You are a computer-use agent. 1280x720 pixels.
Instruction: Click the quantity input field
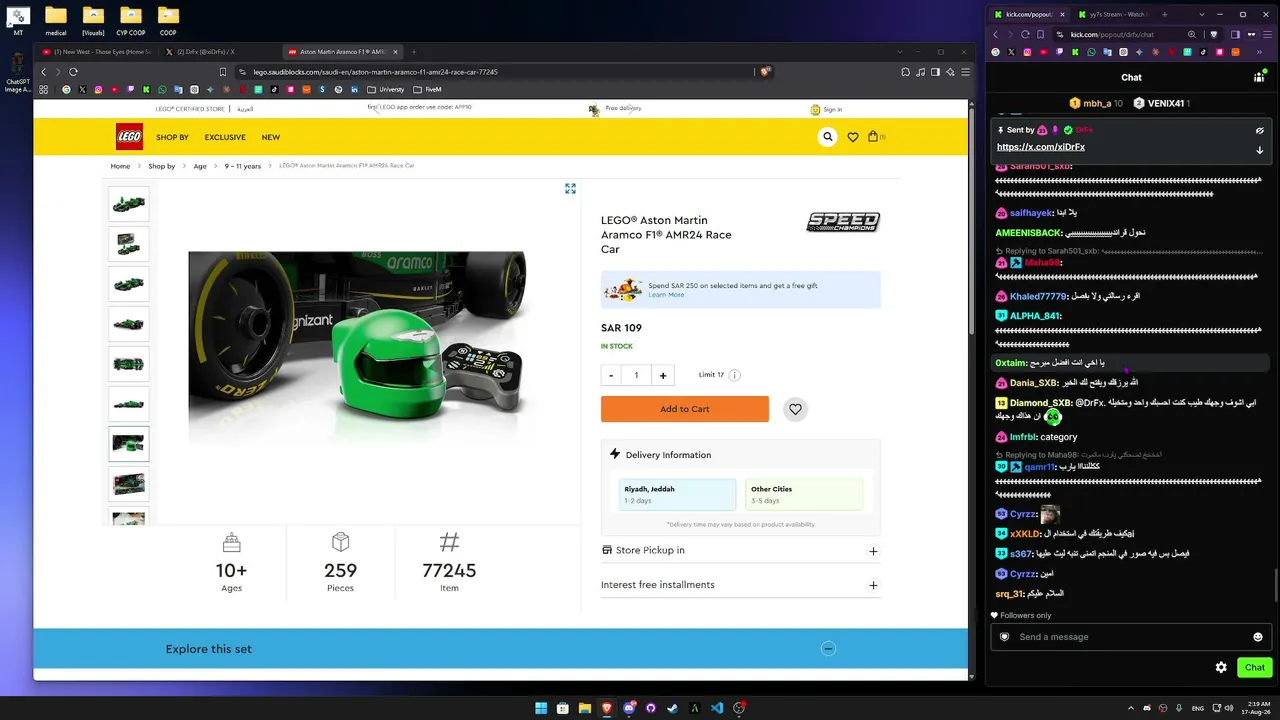click(636, 375)
